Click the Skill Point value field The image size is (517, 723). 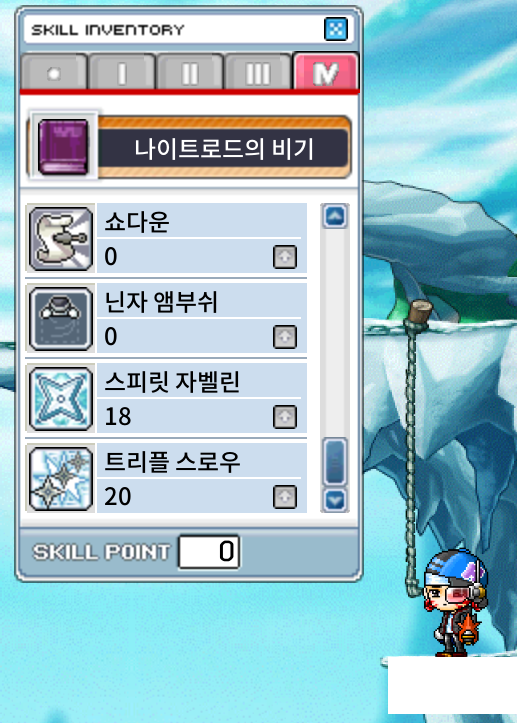(209, 551)
